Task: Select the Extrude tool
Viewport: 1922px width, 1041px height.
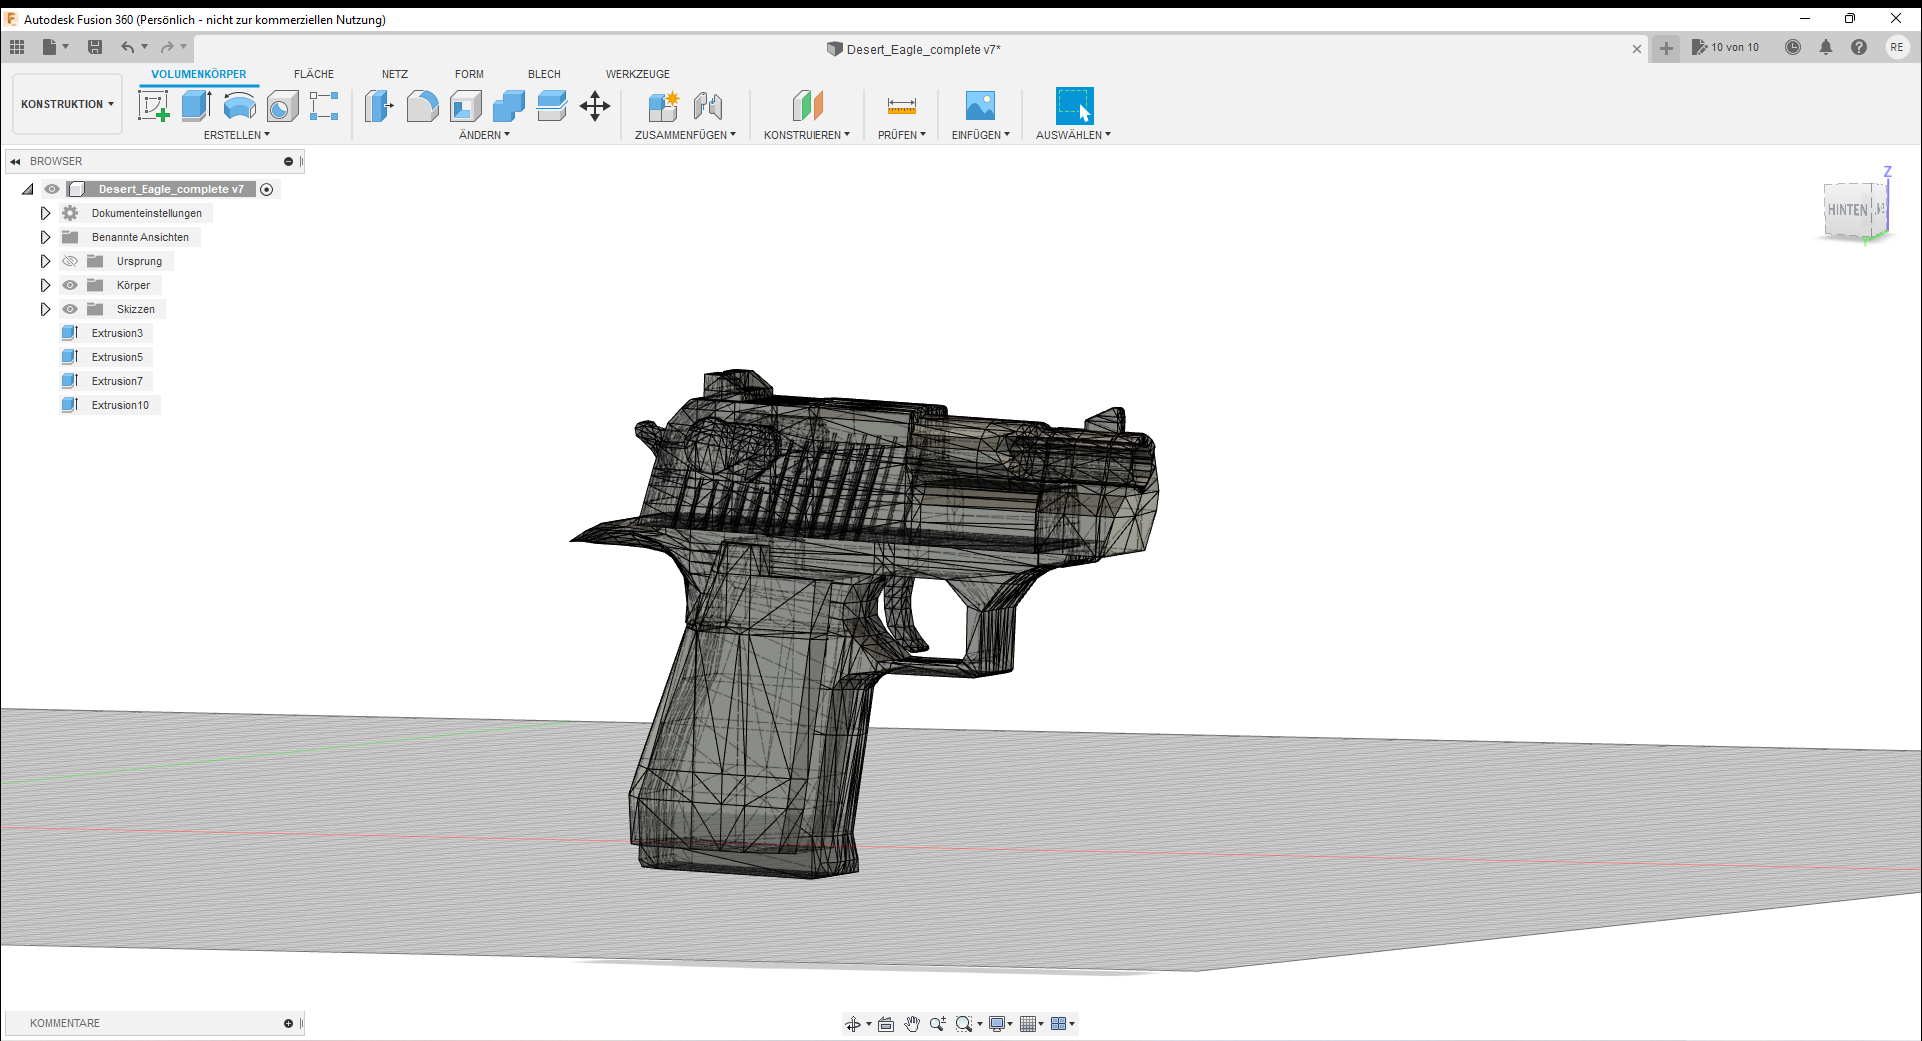Action: (194, 105)
